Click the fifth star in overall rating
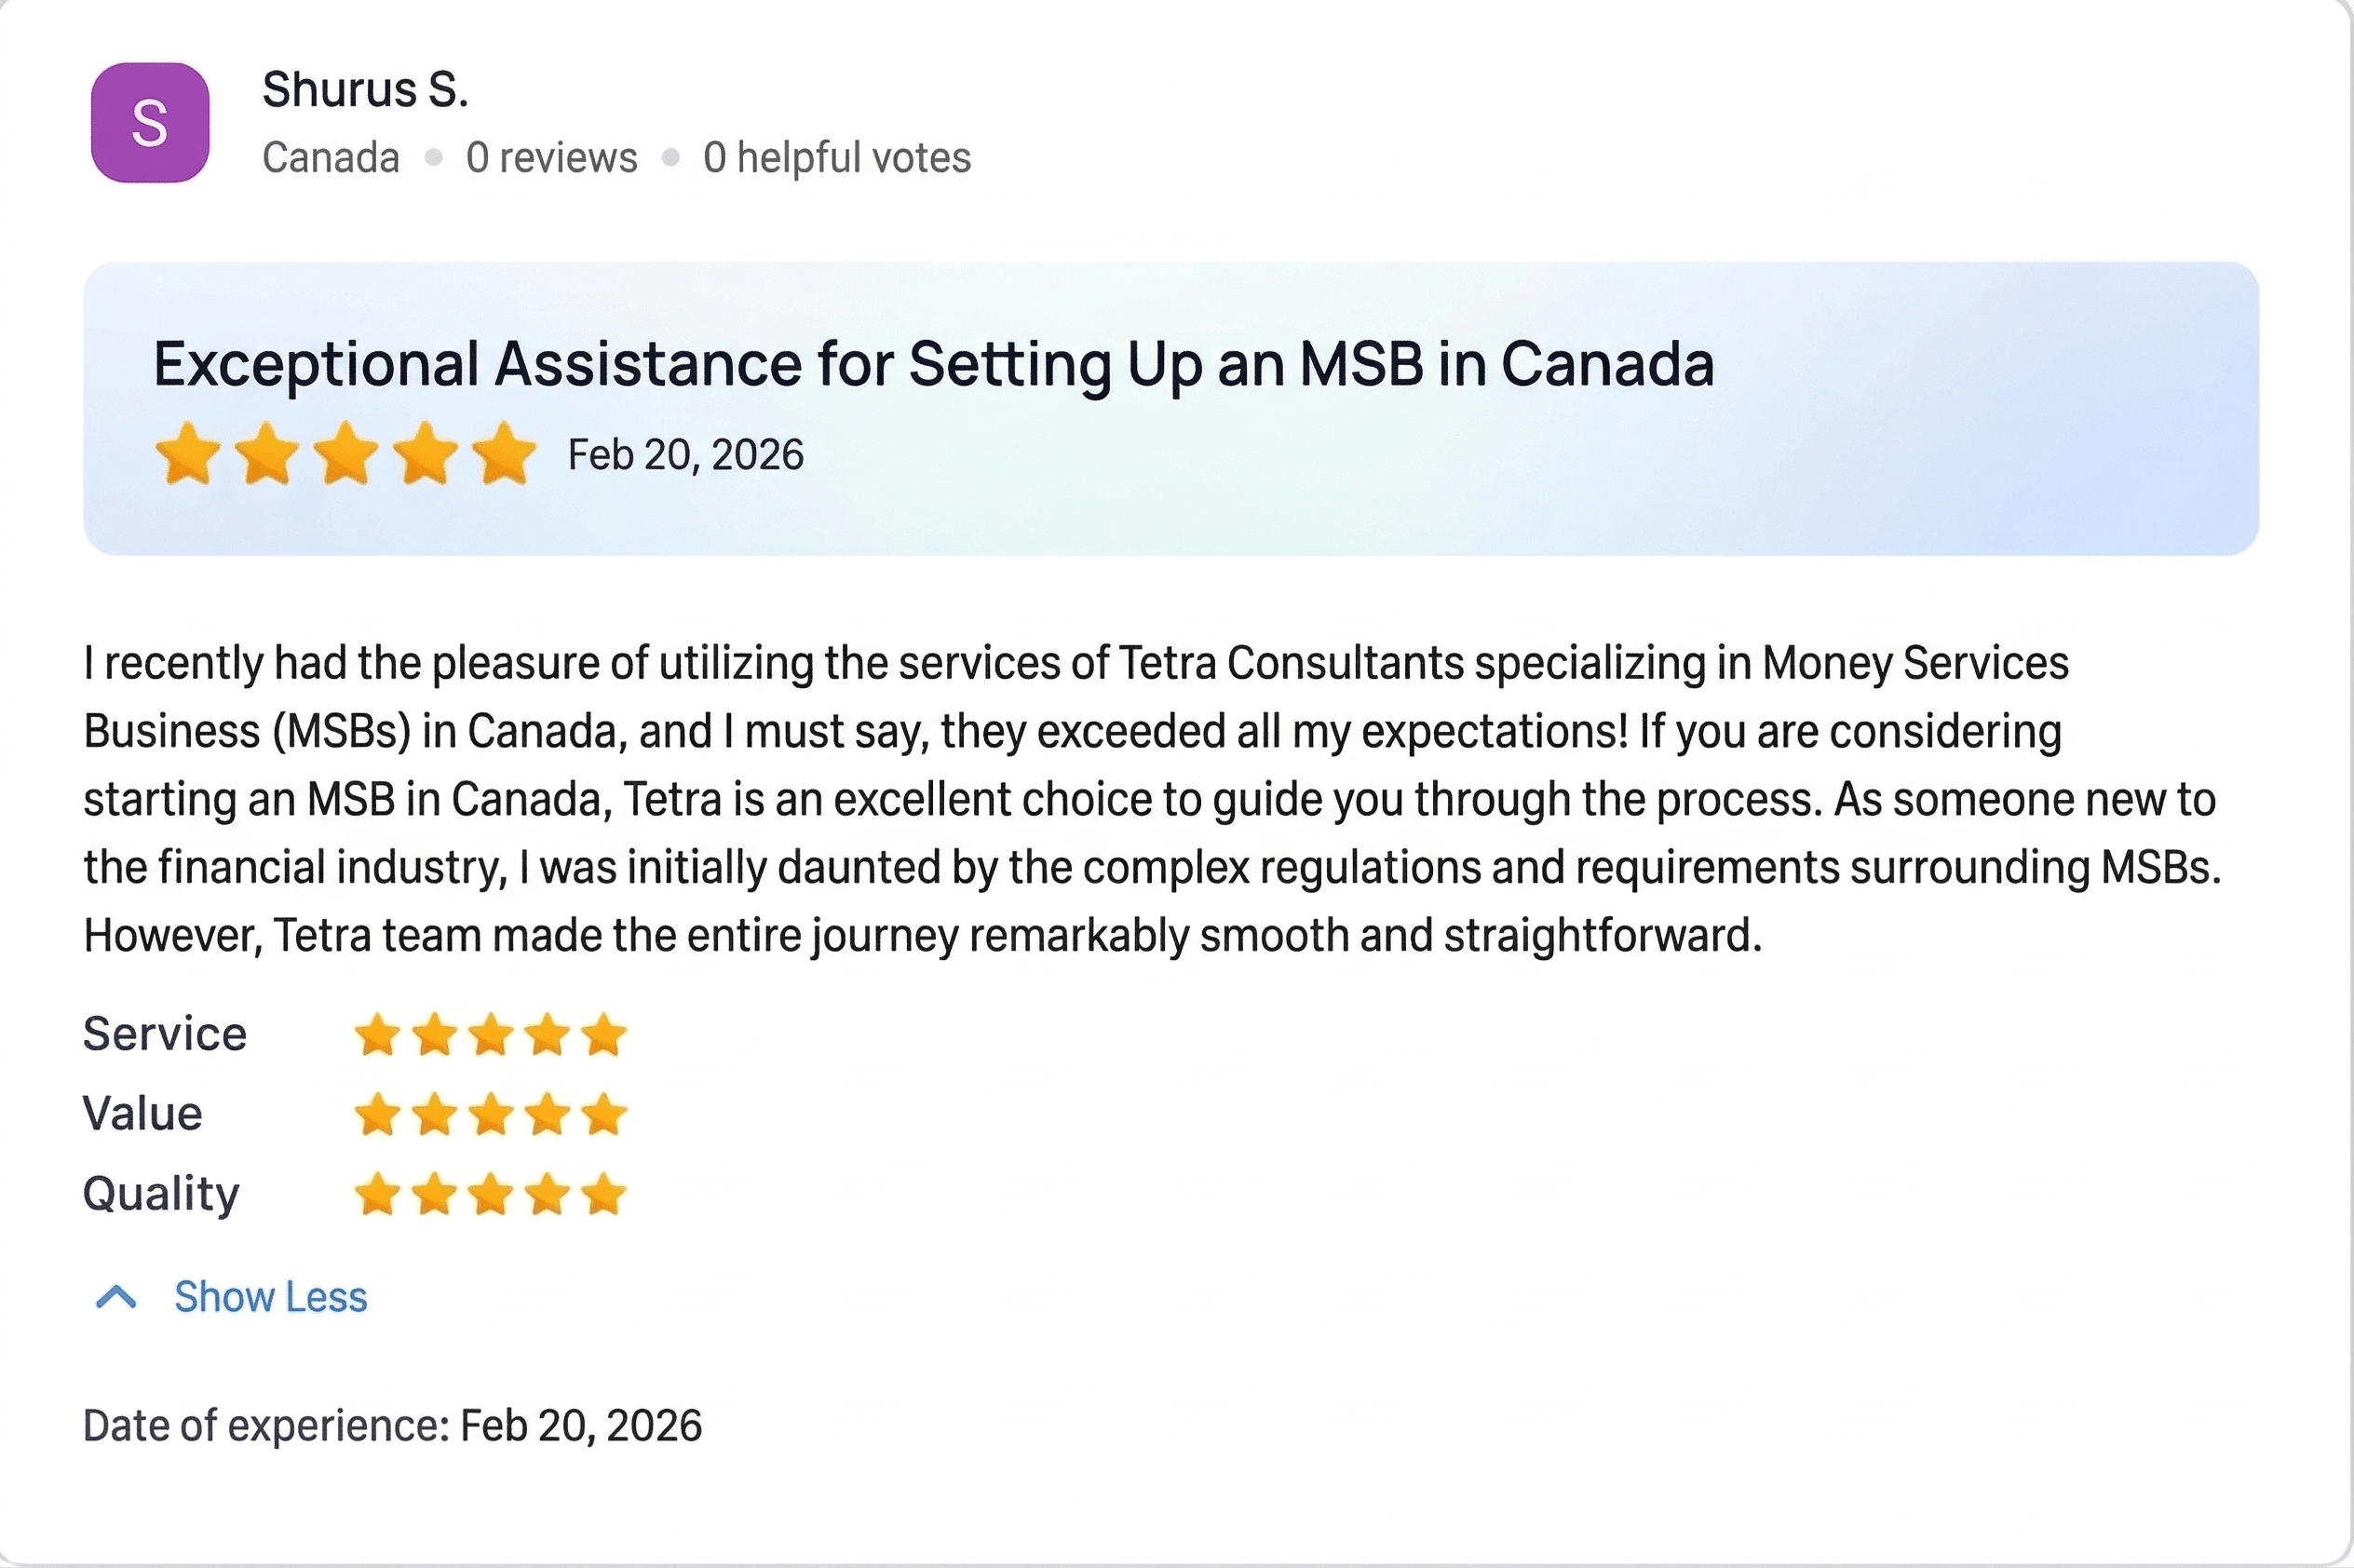This screenshot has height=1568, width=2354. point(504,454)
